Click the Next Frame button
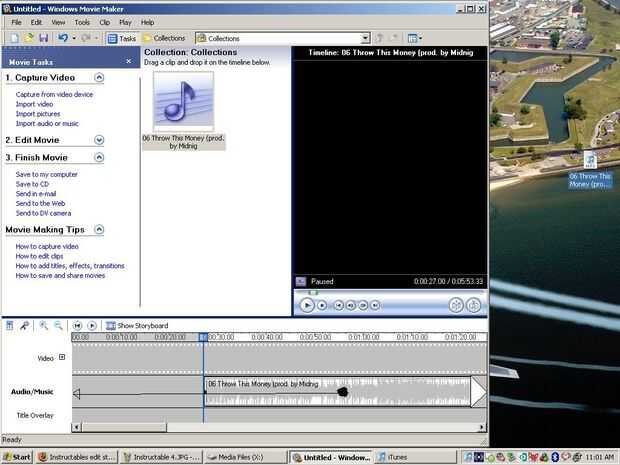620x465 pixels. tap(363, 305)
